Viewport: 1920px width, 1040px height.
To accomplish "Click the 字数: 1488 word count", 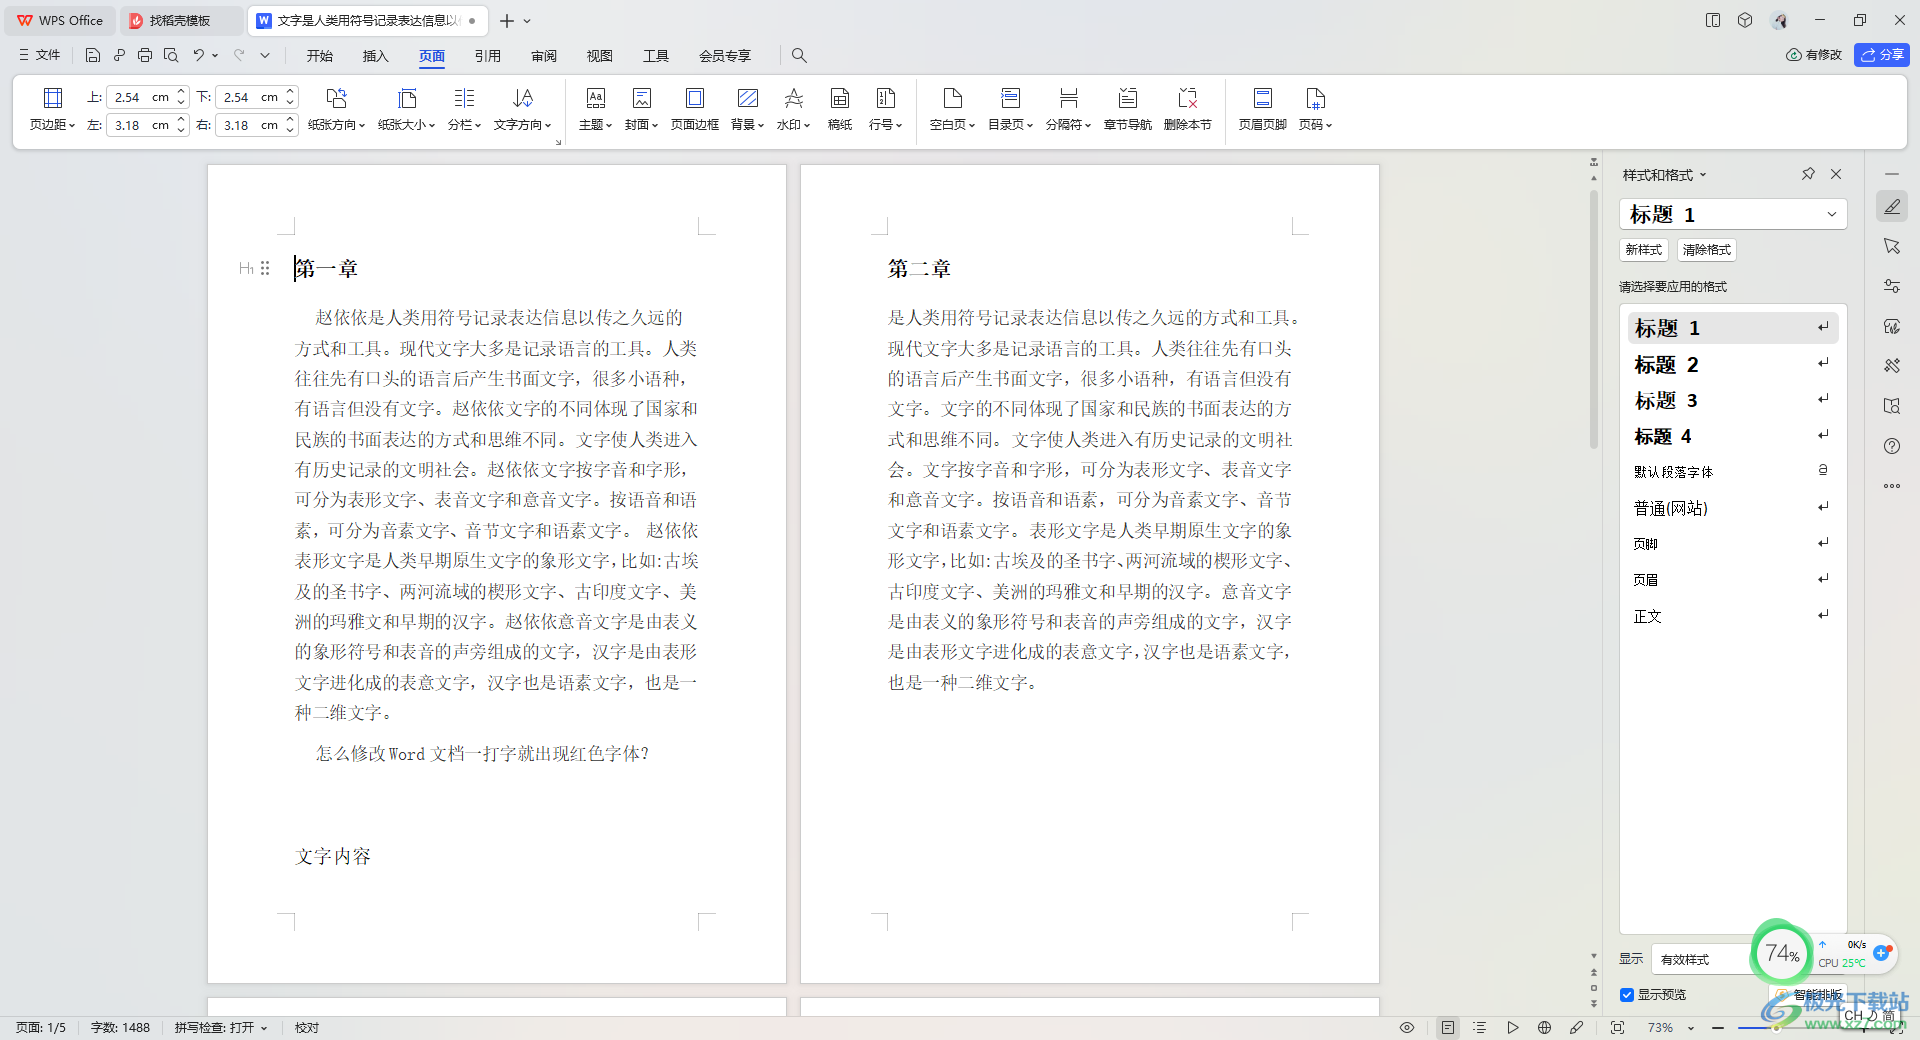I will coord(120,1028).
